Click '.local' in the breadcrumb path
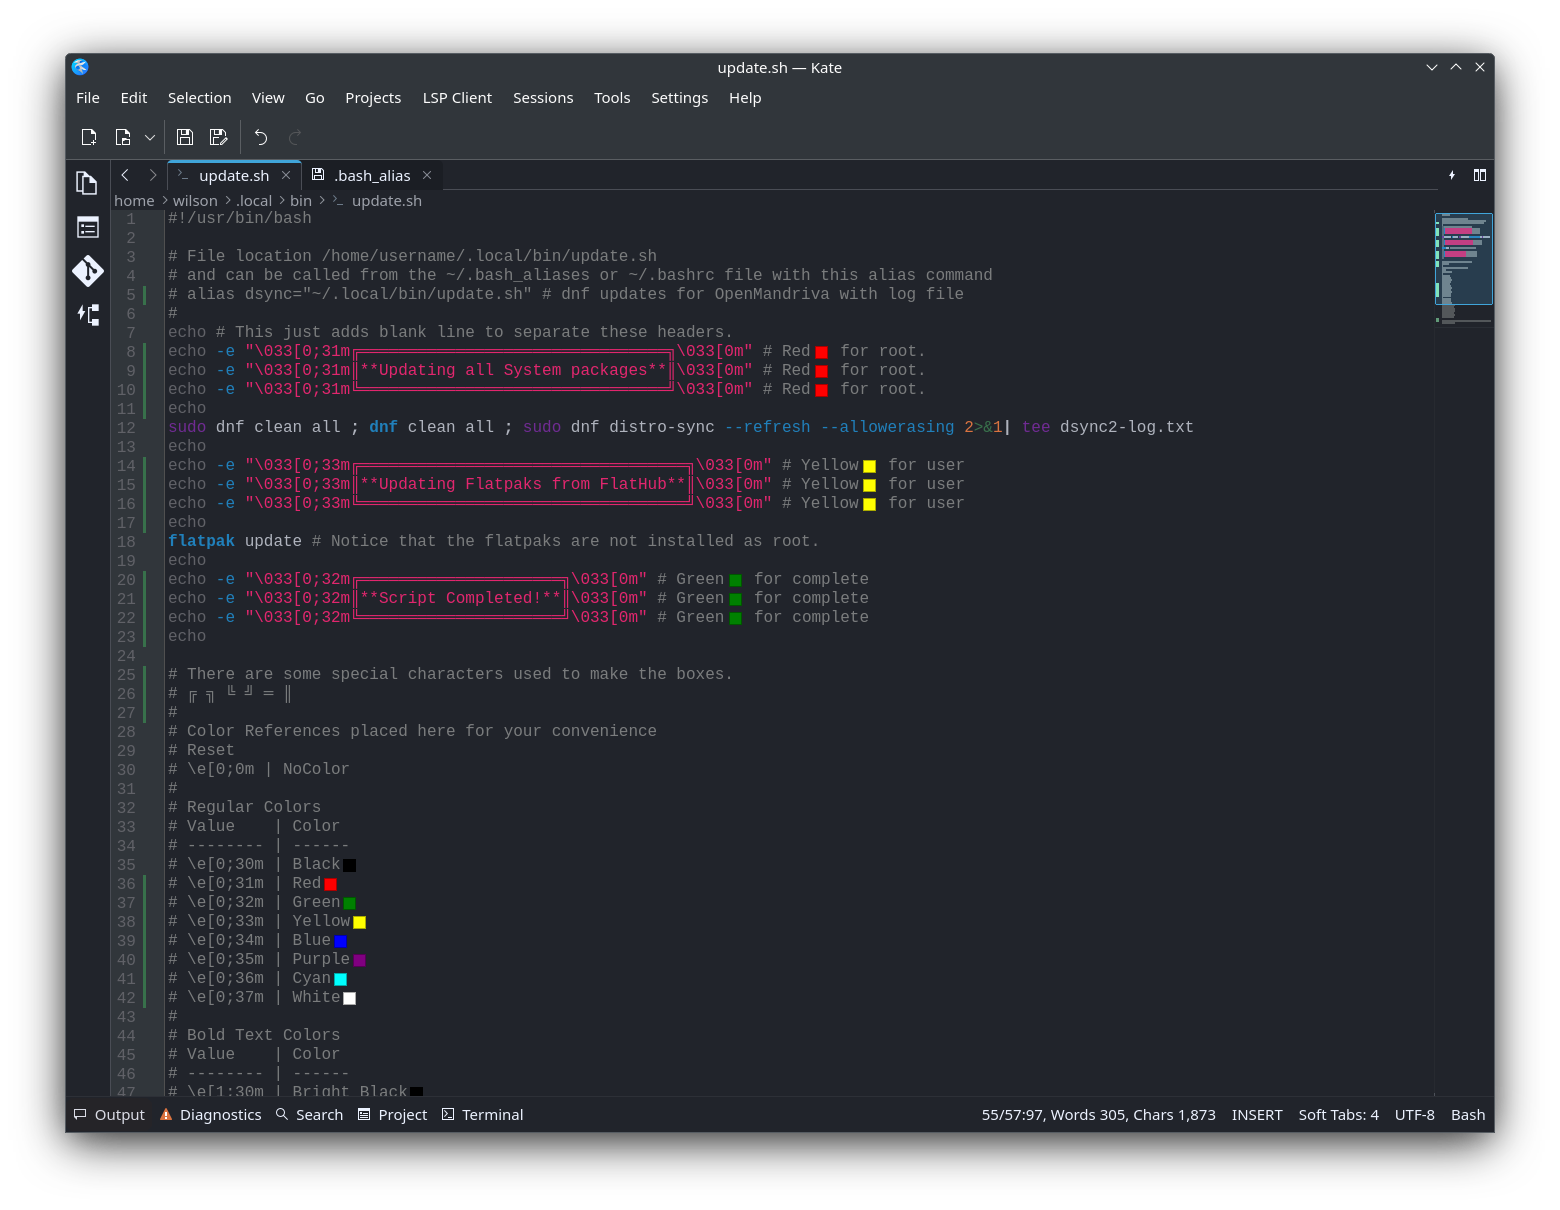 pyautogui.click(x=254, y=201)
